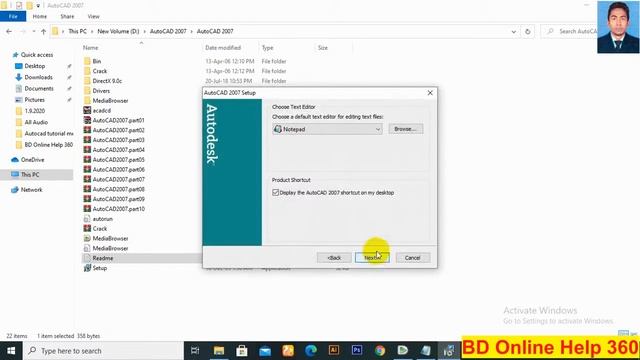
Task: Open Microsoft Store from the taskbar
Action: (x=242, y=351)
